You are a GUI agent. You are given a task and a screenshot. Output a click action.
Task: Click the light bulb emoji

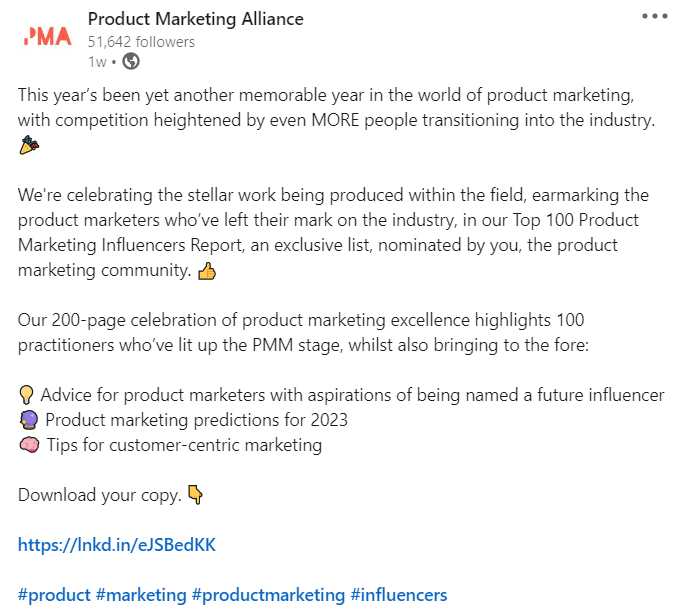[x=26, y=395]
